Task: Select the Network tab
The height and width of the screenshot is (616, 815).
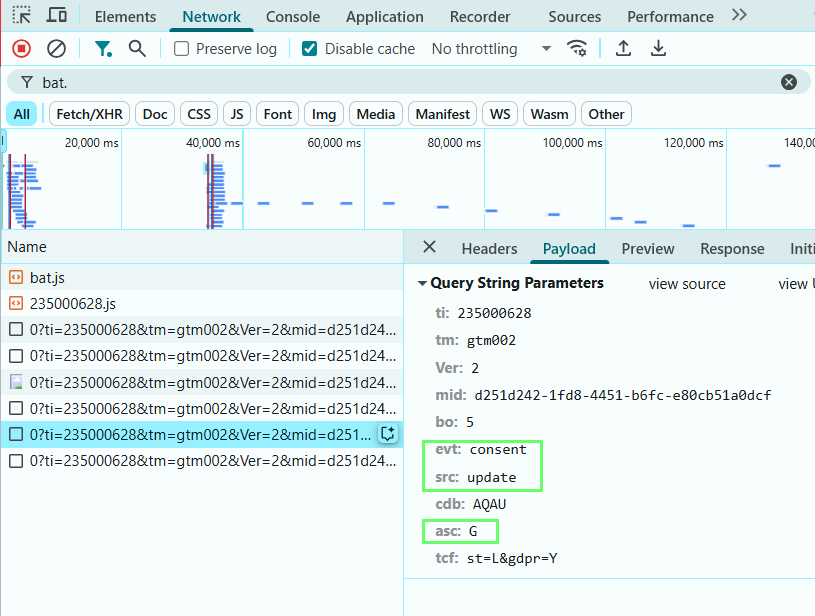Action: tap(211, 17)
